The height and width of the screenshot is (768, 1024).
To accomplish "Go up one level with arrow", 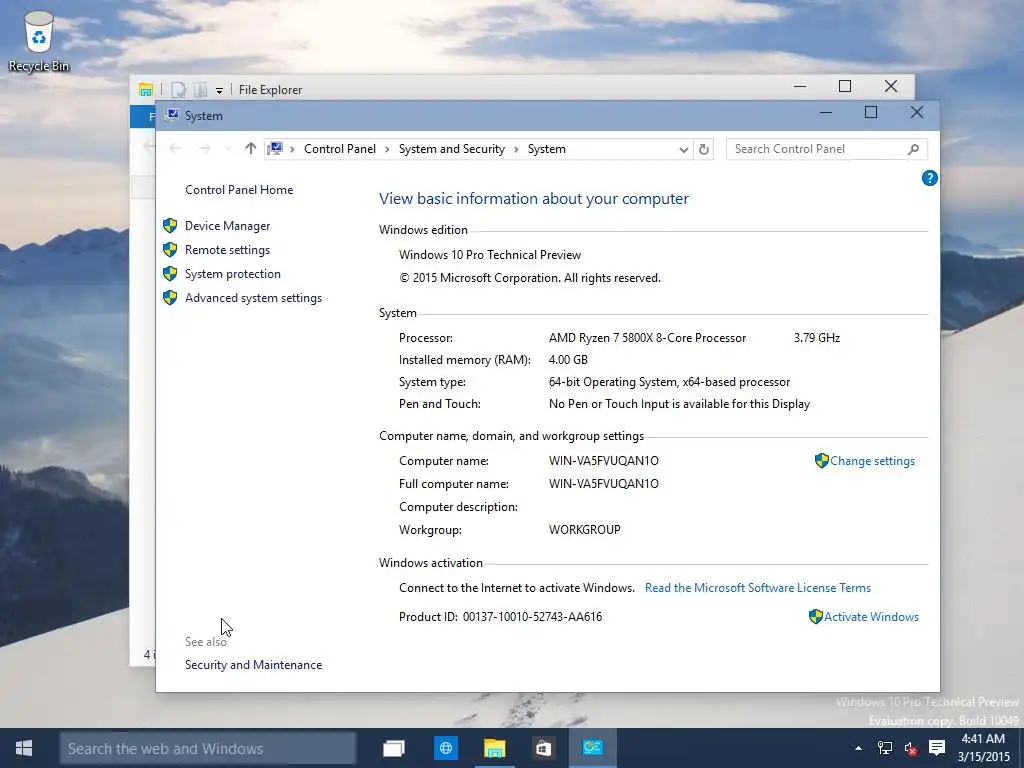I will click(250, 149).
